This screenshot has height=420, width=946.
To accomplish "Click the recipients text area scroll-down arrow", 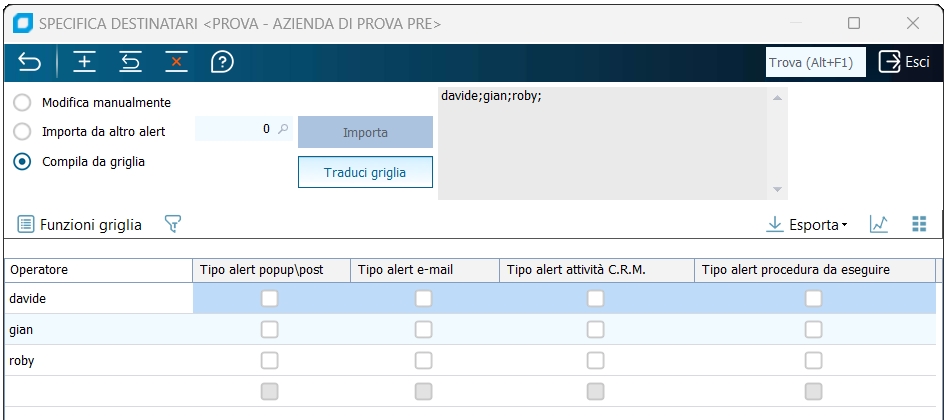I will pos(777,189).
